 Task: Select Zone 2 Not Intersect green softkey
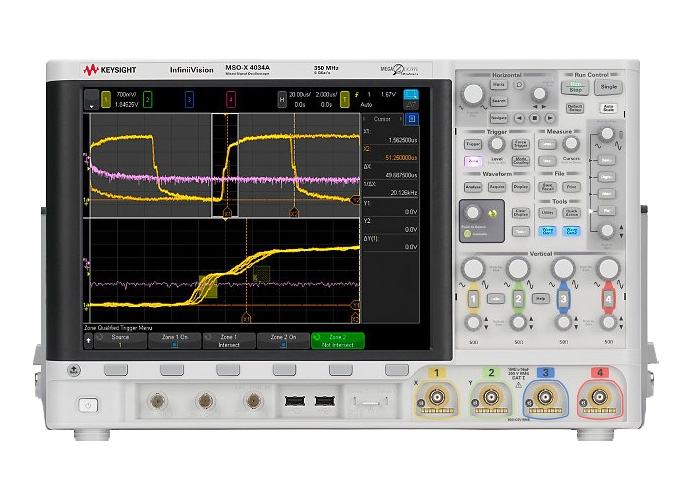(x=338, y=340)
